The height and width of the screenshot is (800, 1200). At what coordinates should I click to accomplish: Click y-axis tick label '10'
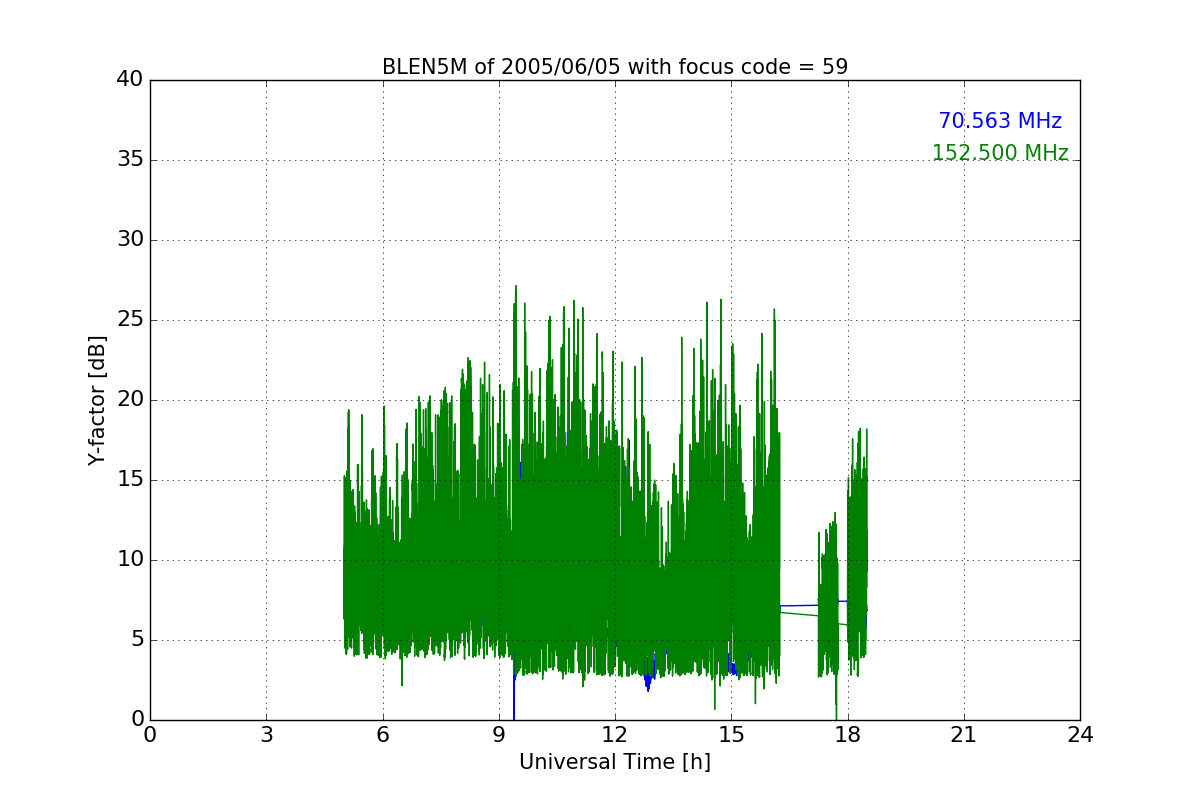[x=130, y=560]
